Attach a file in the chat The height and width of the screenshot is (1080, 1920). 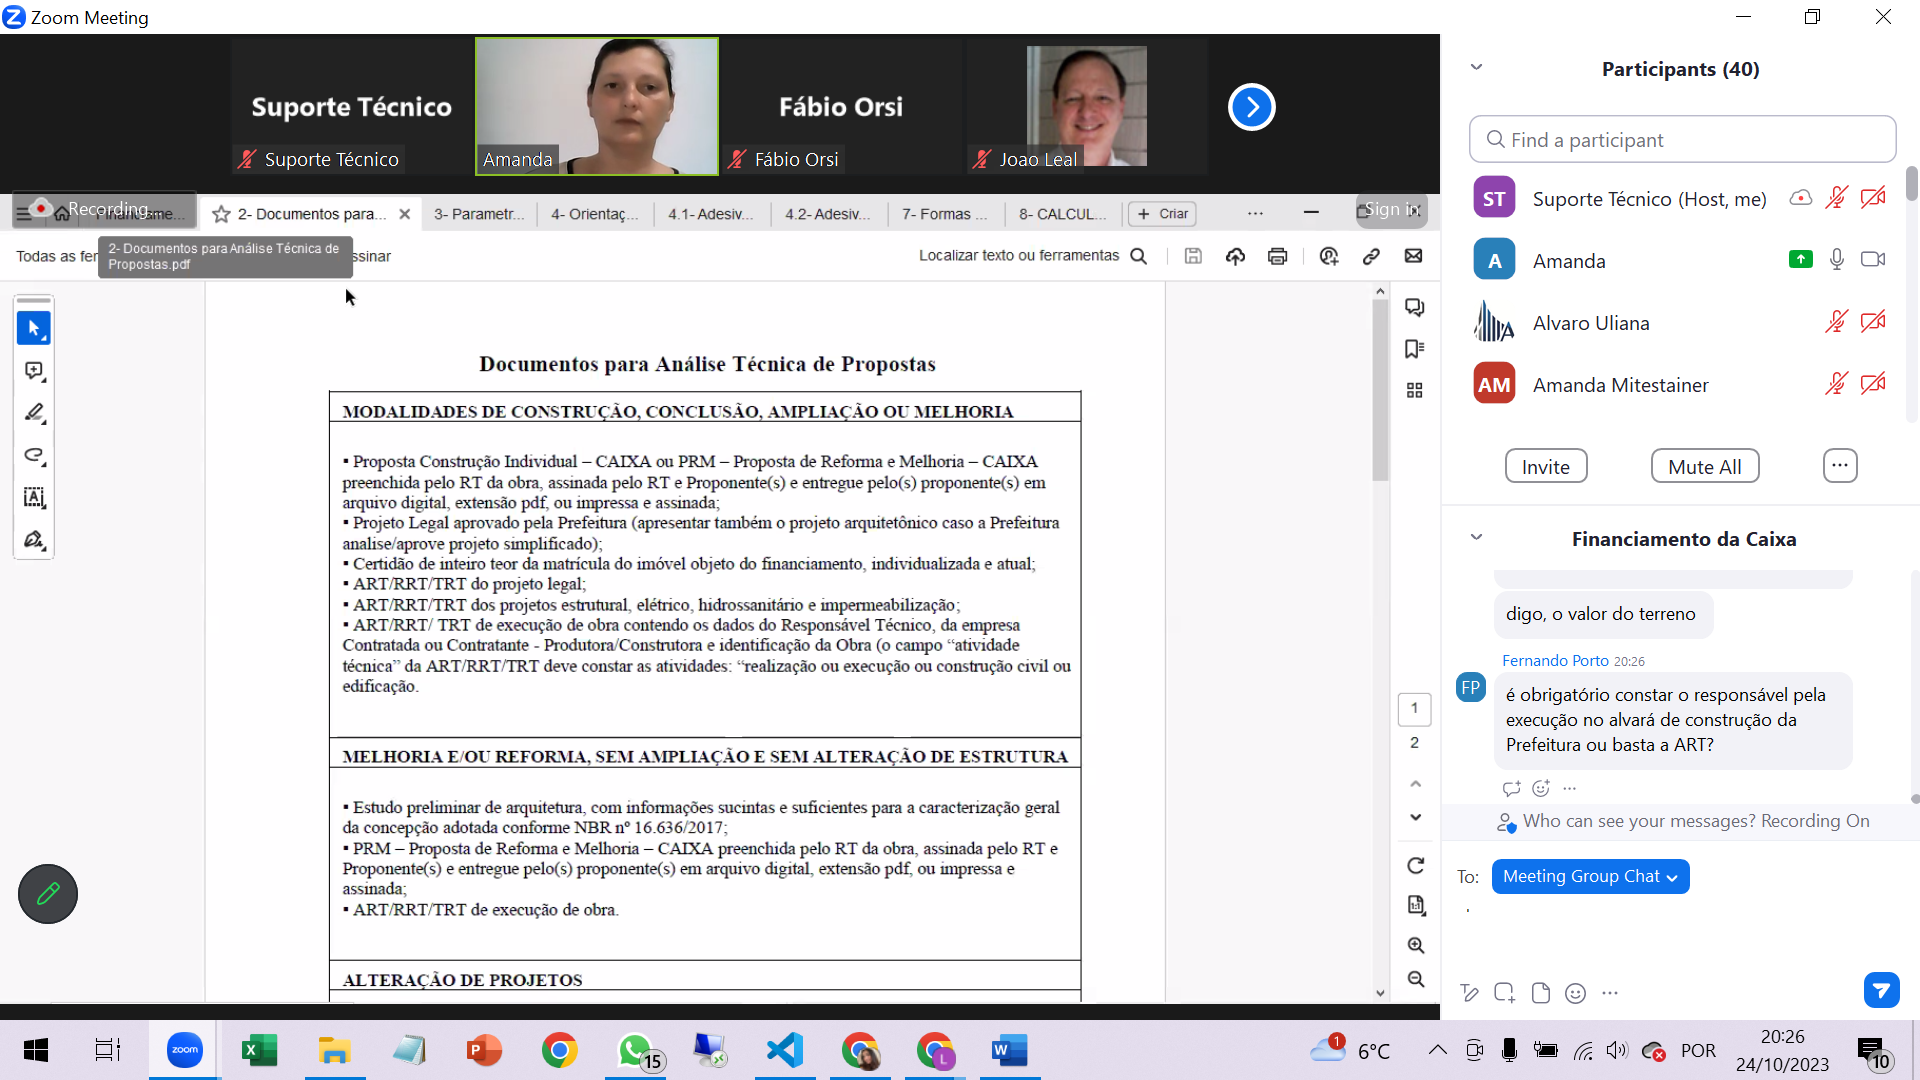(1540, 993)
